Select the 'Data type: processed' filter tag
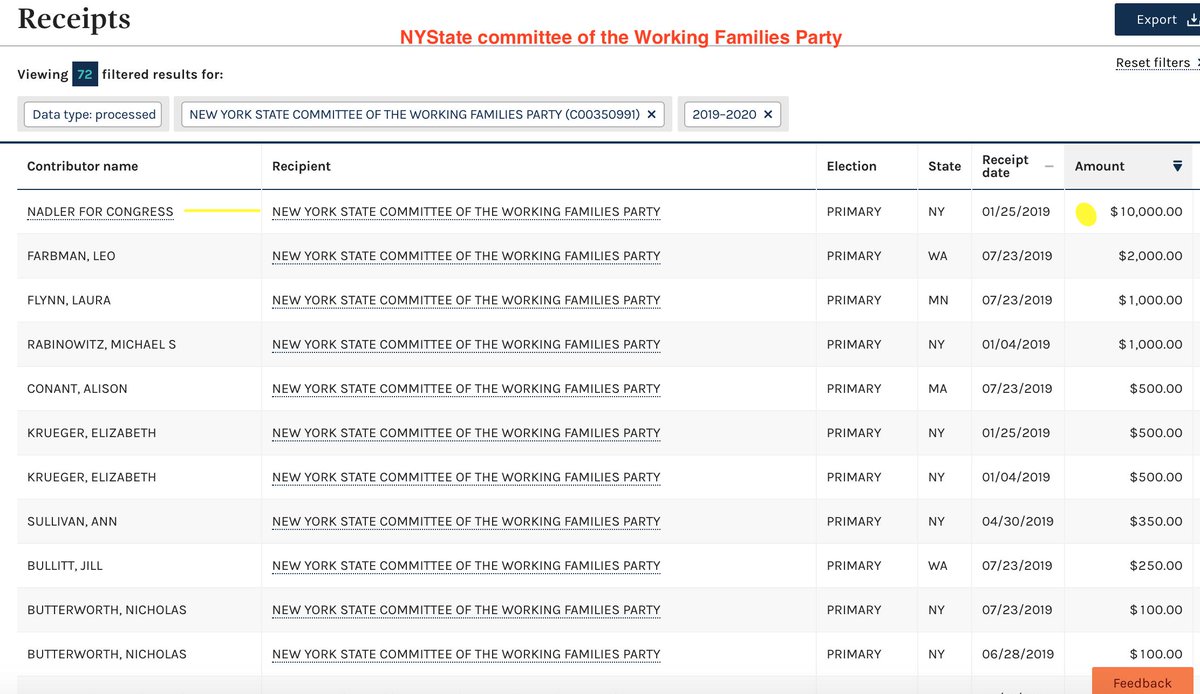This screenshot has width=1200, height=694. click(92, 114)
